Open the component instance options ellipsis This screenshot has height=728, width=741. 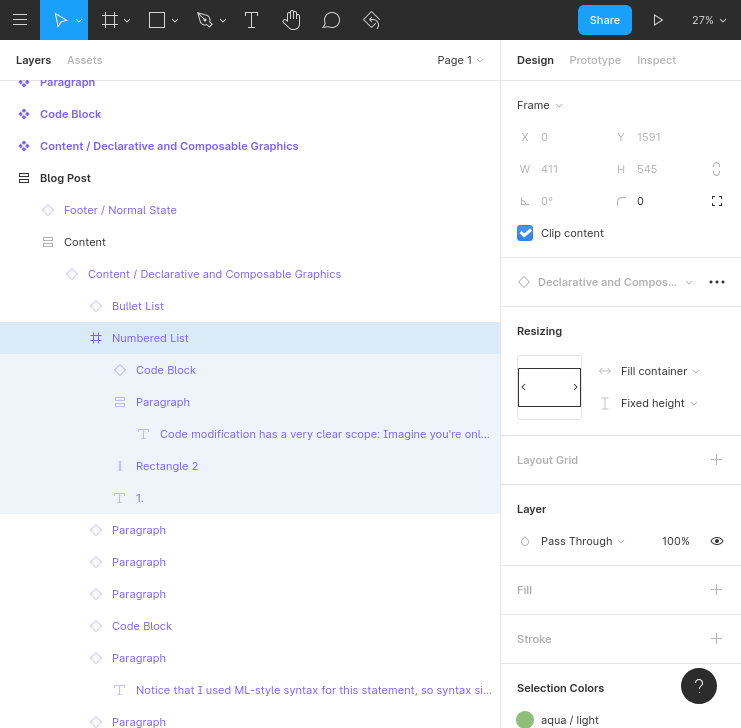coord(717,282)
